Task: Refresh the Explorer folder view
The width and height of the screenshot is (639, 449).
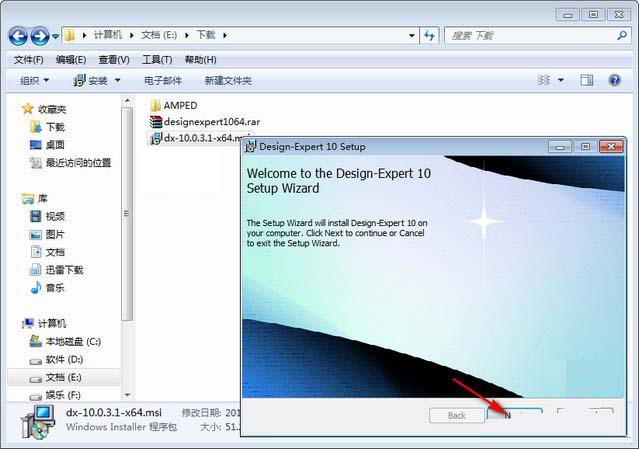Action: (x=429, y=35)
